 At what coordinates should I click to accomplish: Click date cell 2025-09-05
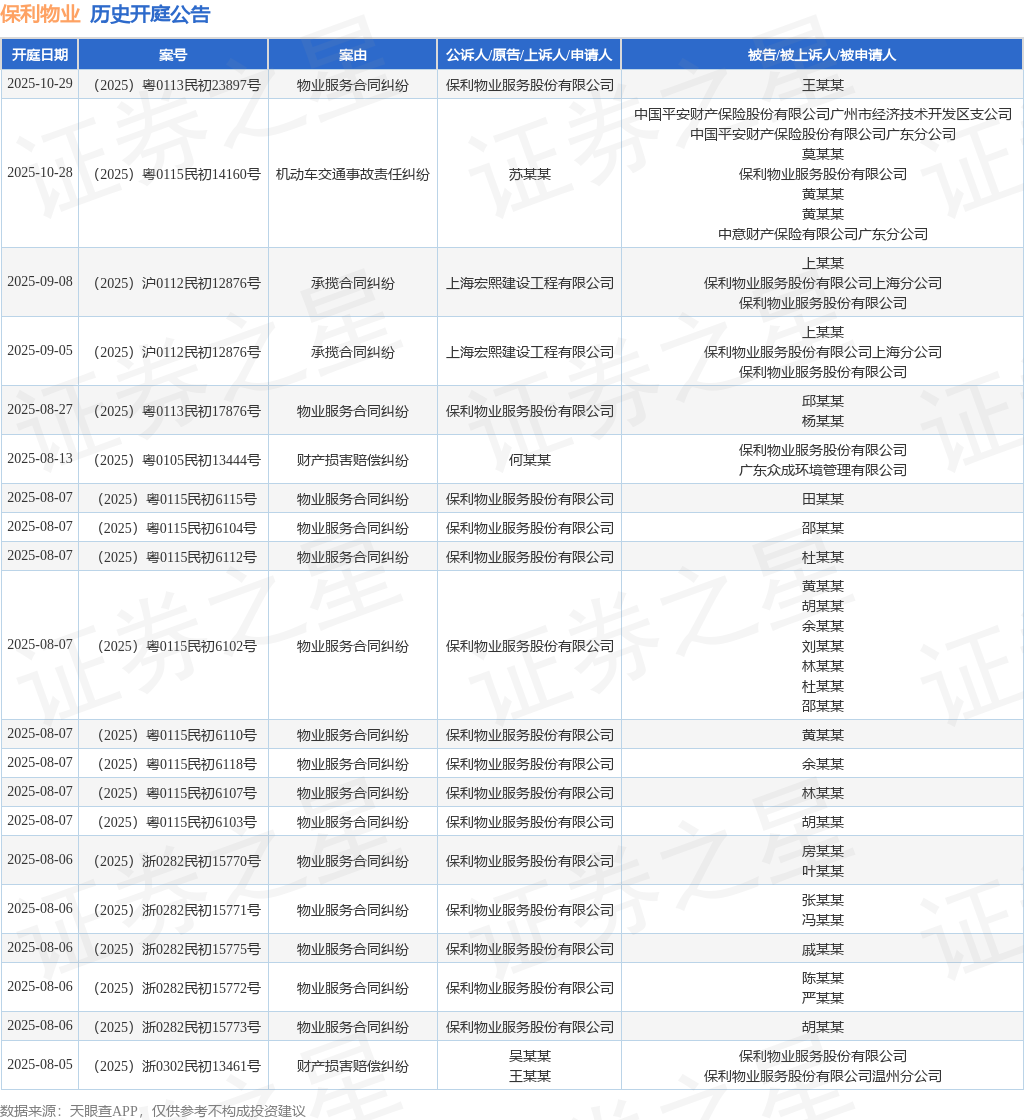click(x=40, y=351)
